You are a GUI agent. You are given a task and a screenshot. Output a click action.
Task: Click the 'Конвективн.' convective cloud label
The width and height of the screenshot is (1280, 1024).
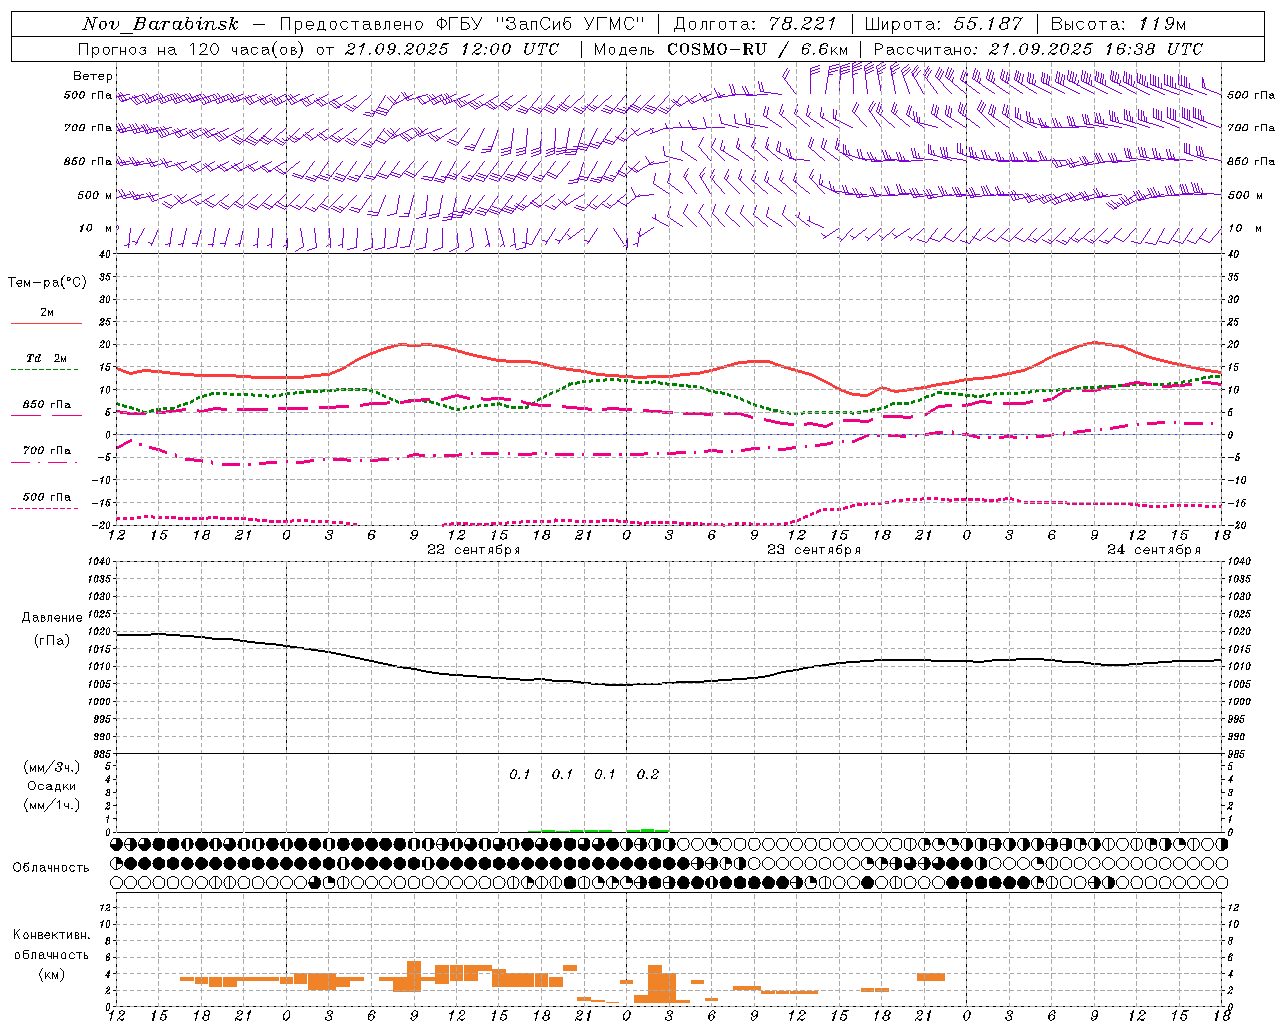pyautogui.click(x=52, y=935)
